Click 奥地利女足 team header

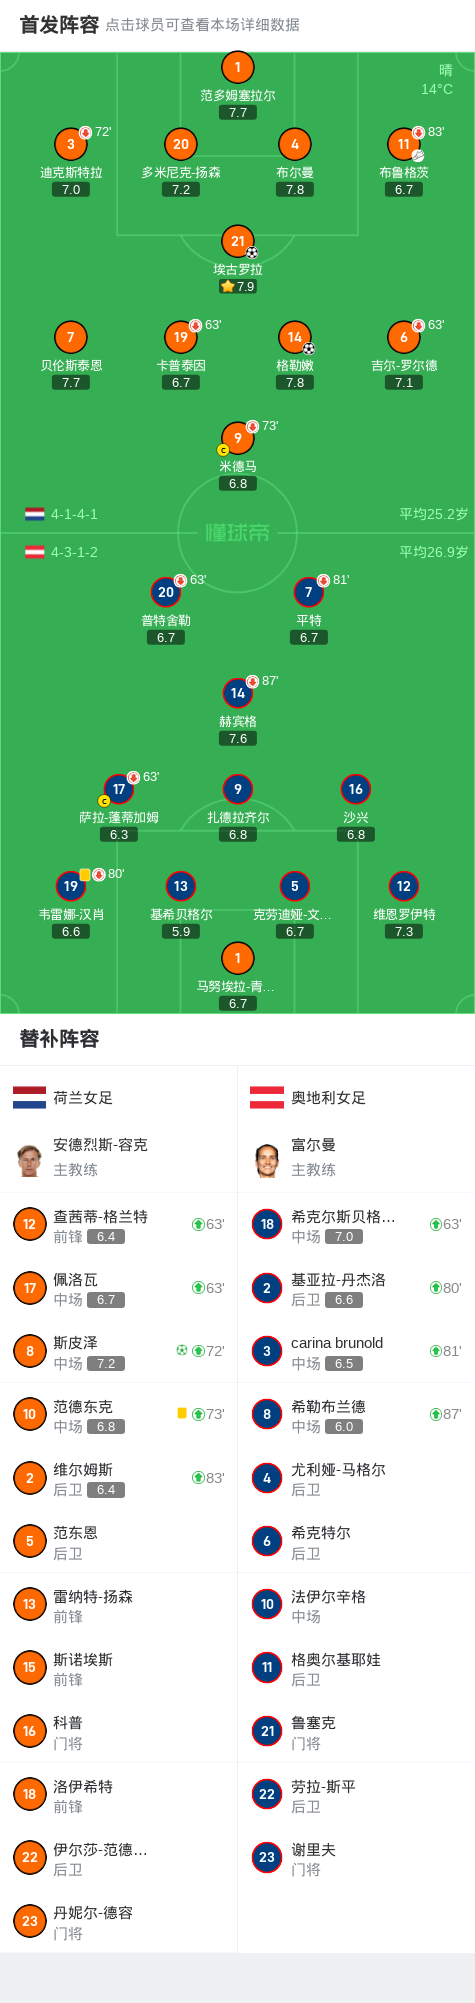[356, 1097]
